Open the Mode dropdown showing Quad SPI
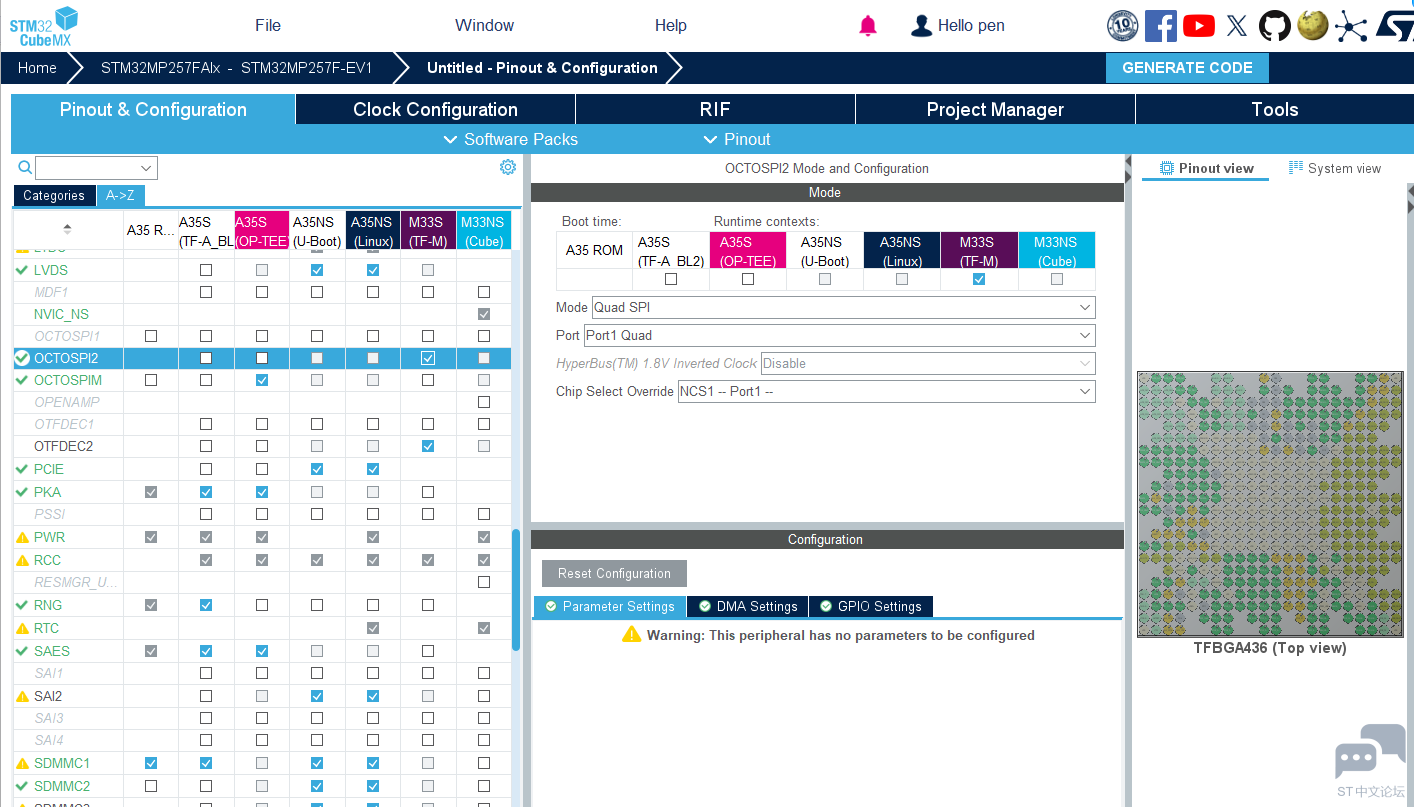 pyautogui.click(x=843, y=307)
